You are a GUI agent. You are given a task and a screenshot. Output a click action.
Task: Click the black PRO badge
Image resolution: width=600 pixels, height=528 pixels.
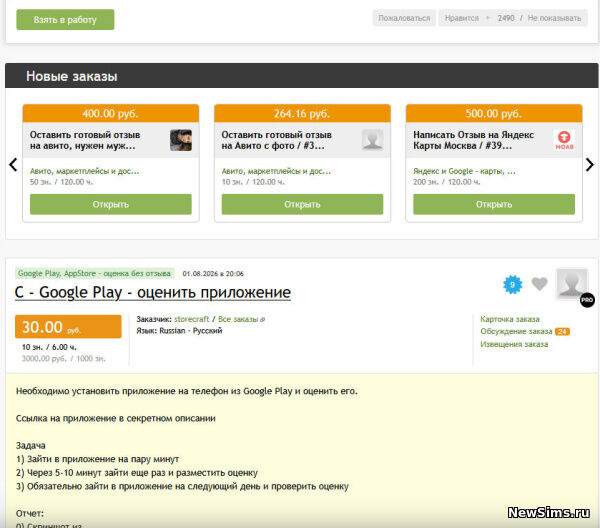click(x=587, y=300)
